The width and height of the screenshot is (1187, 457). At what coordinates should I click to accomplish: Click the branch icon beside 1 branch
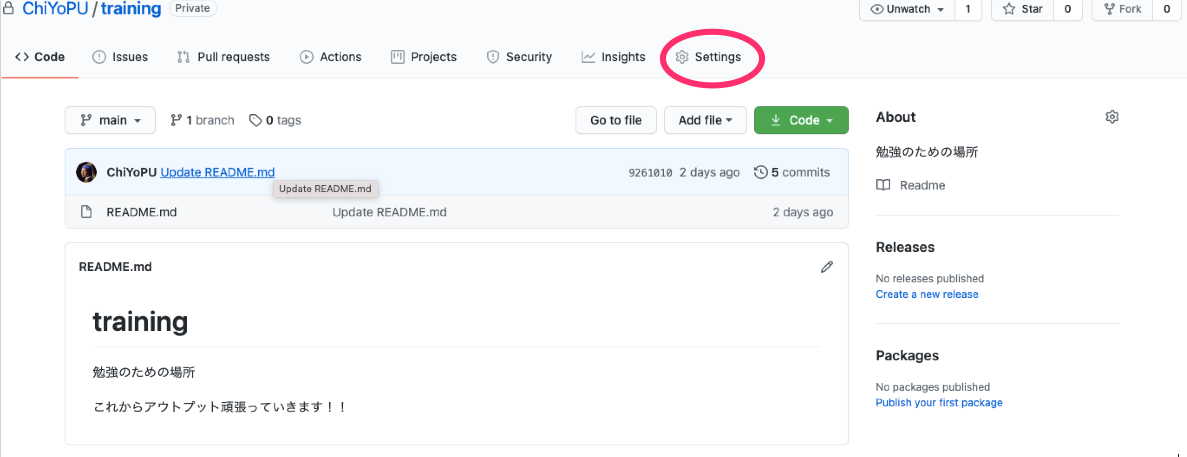coord(176,120)
